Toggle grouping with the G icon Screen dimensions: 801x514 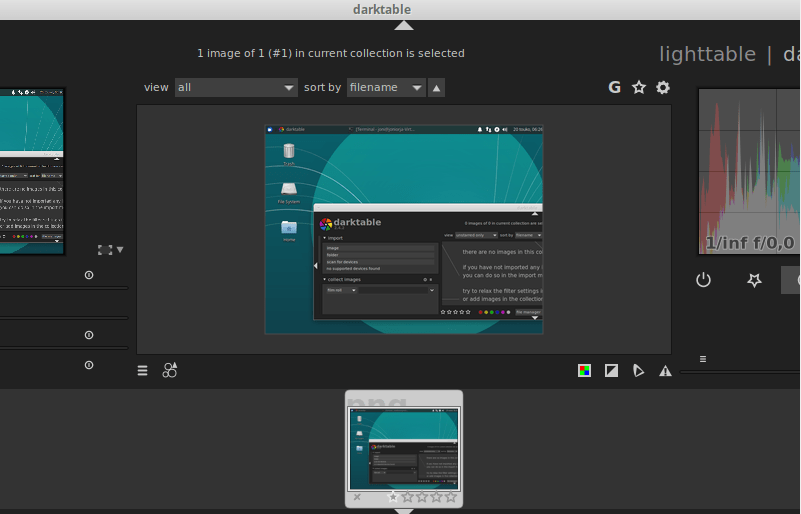pos(615,88)
